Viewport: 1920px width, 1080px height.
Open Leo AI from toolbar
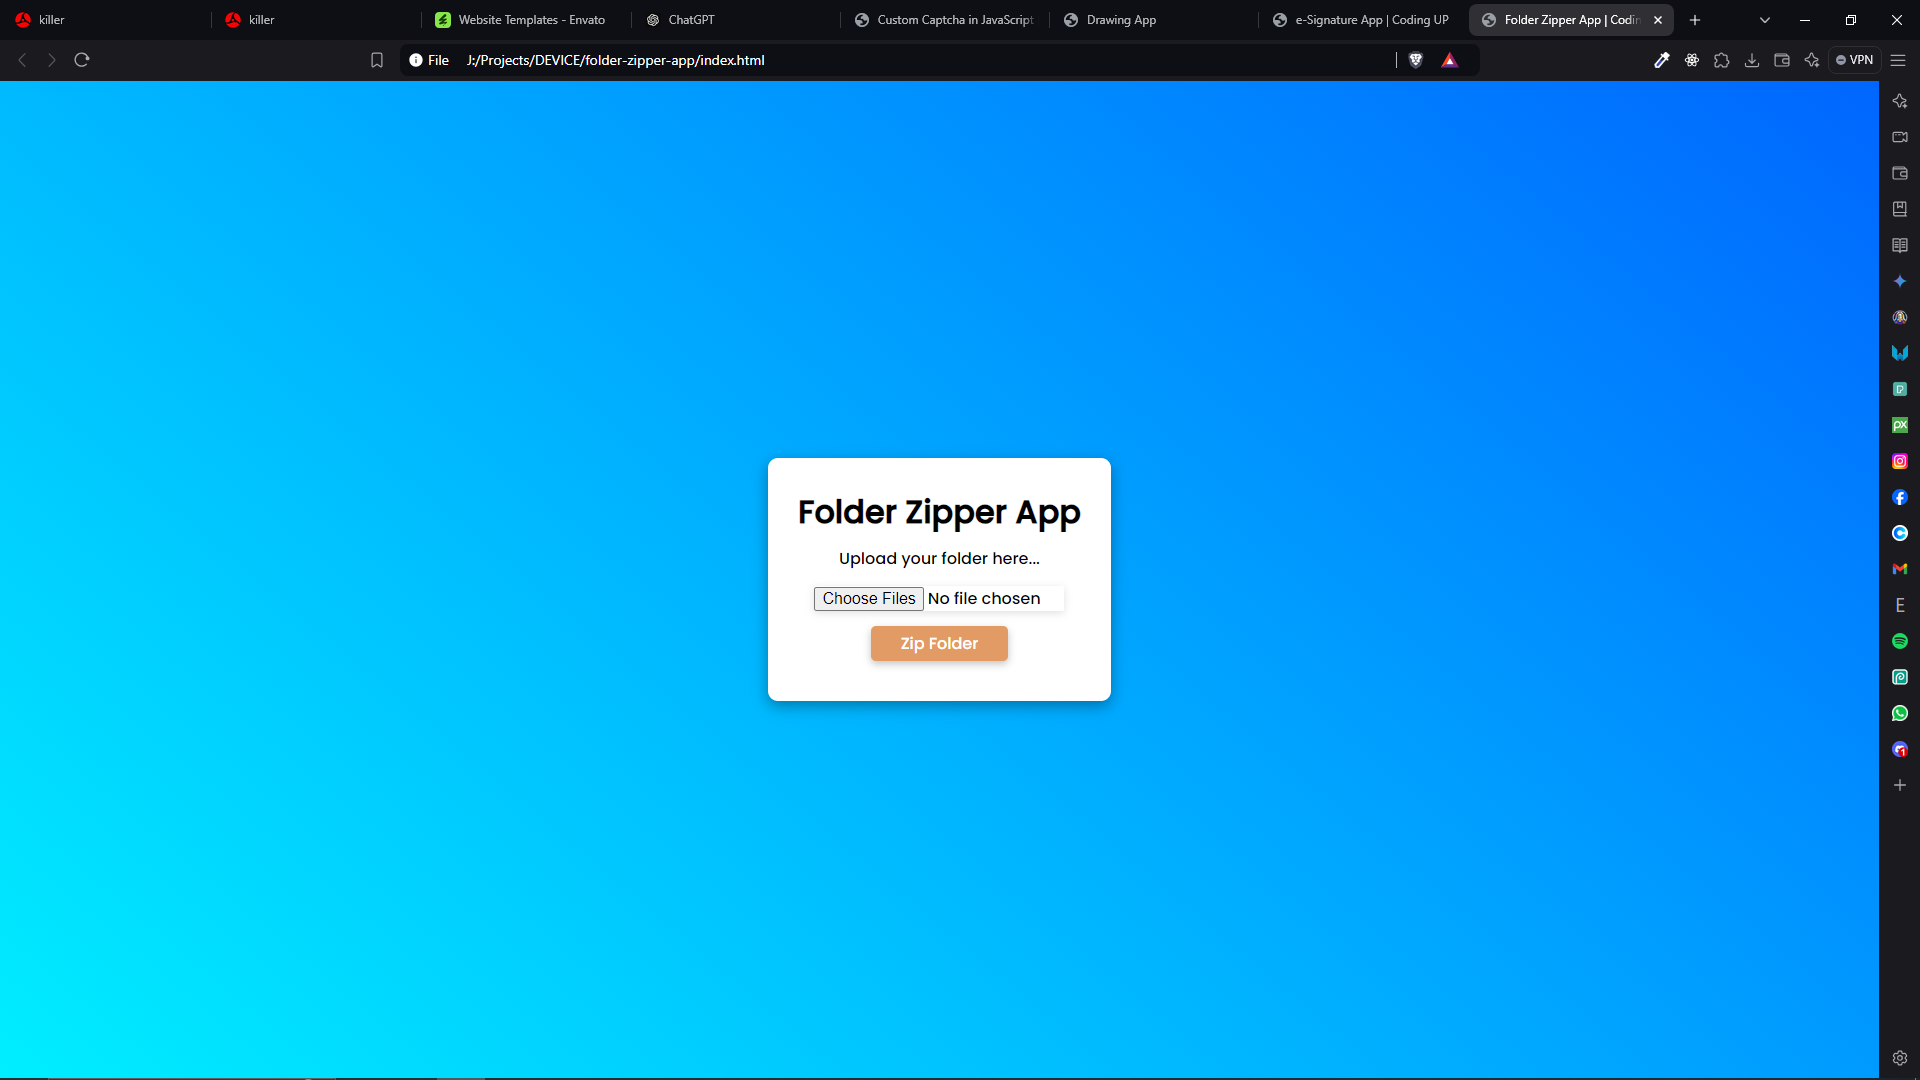1812,60
